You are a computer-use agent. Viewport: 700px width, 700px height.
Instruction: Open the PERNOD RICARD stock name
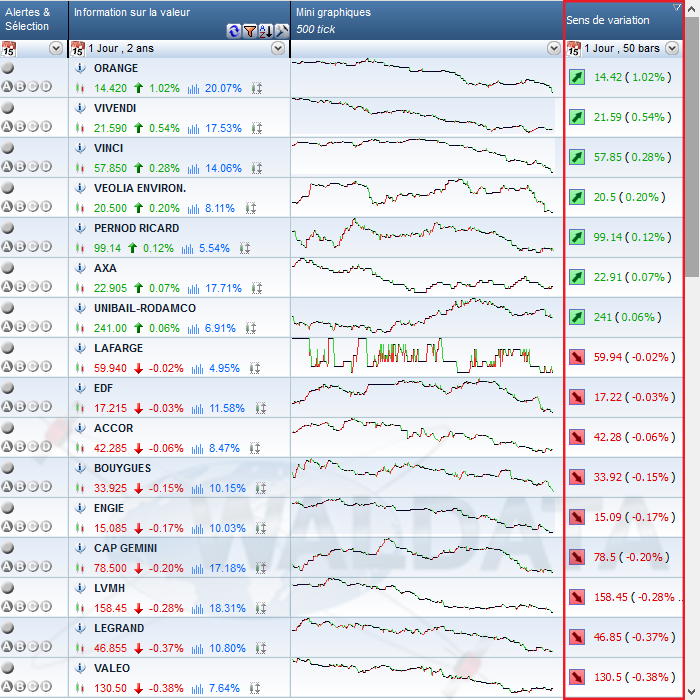coord(137,228)
